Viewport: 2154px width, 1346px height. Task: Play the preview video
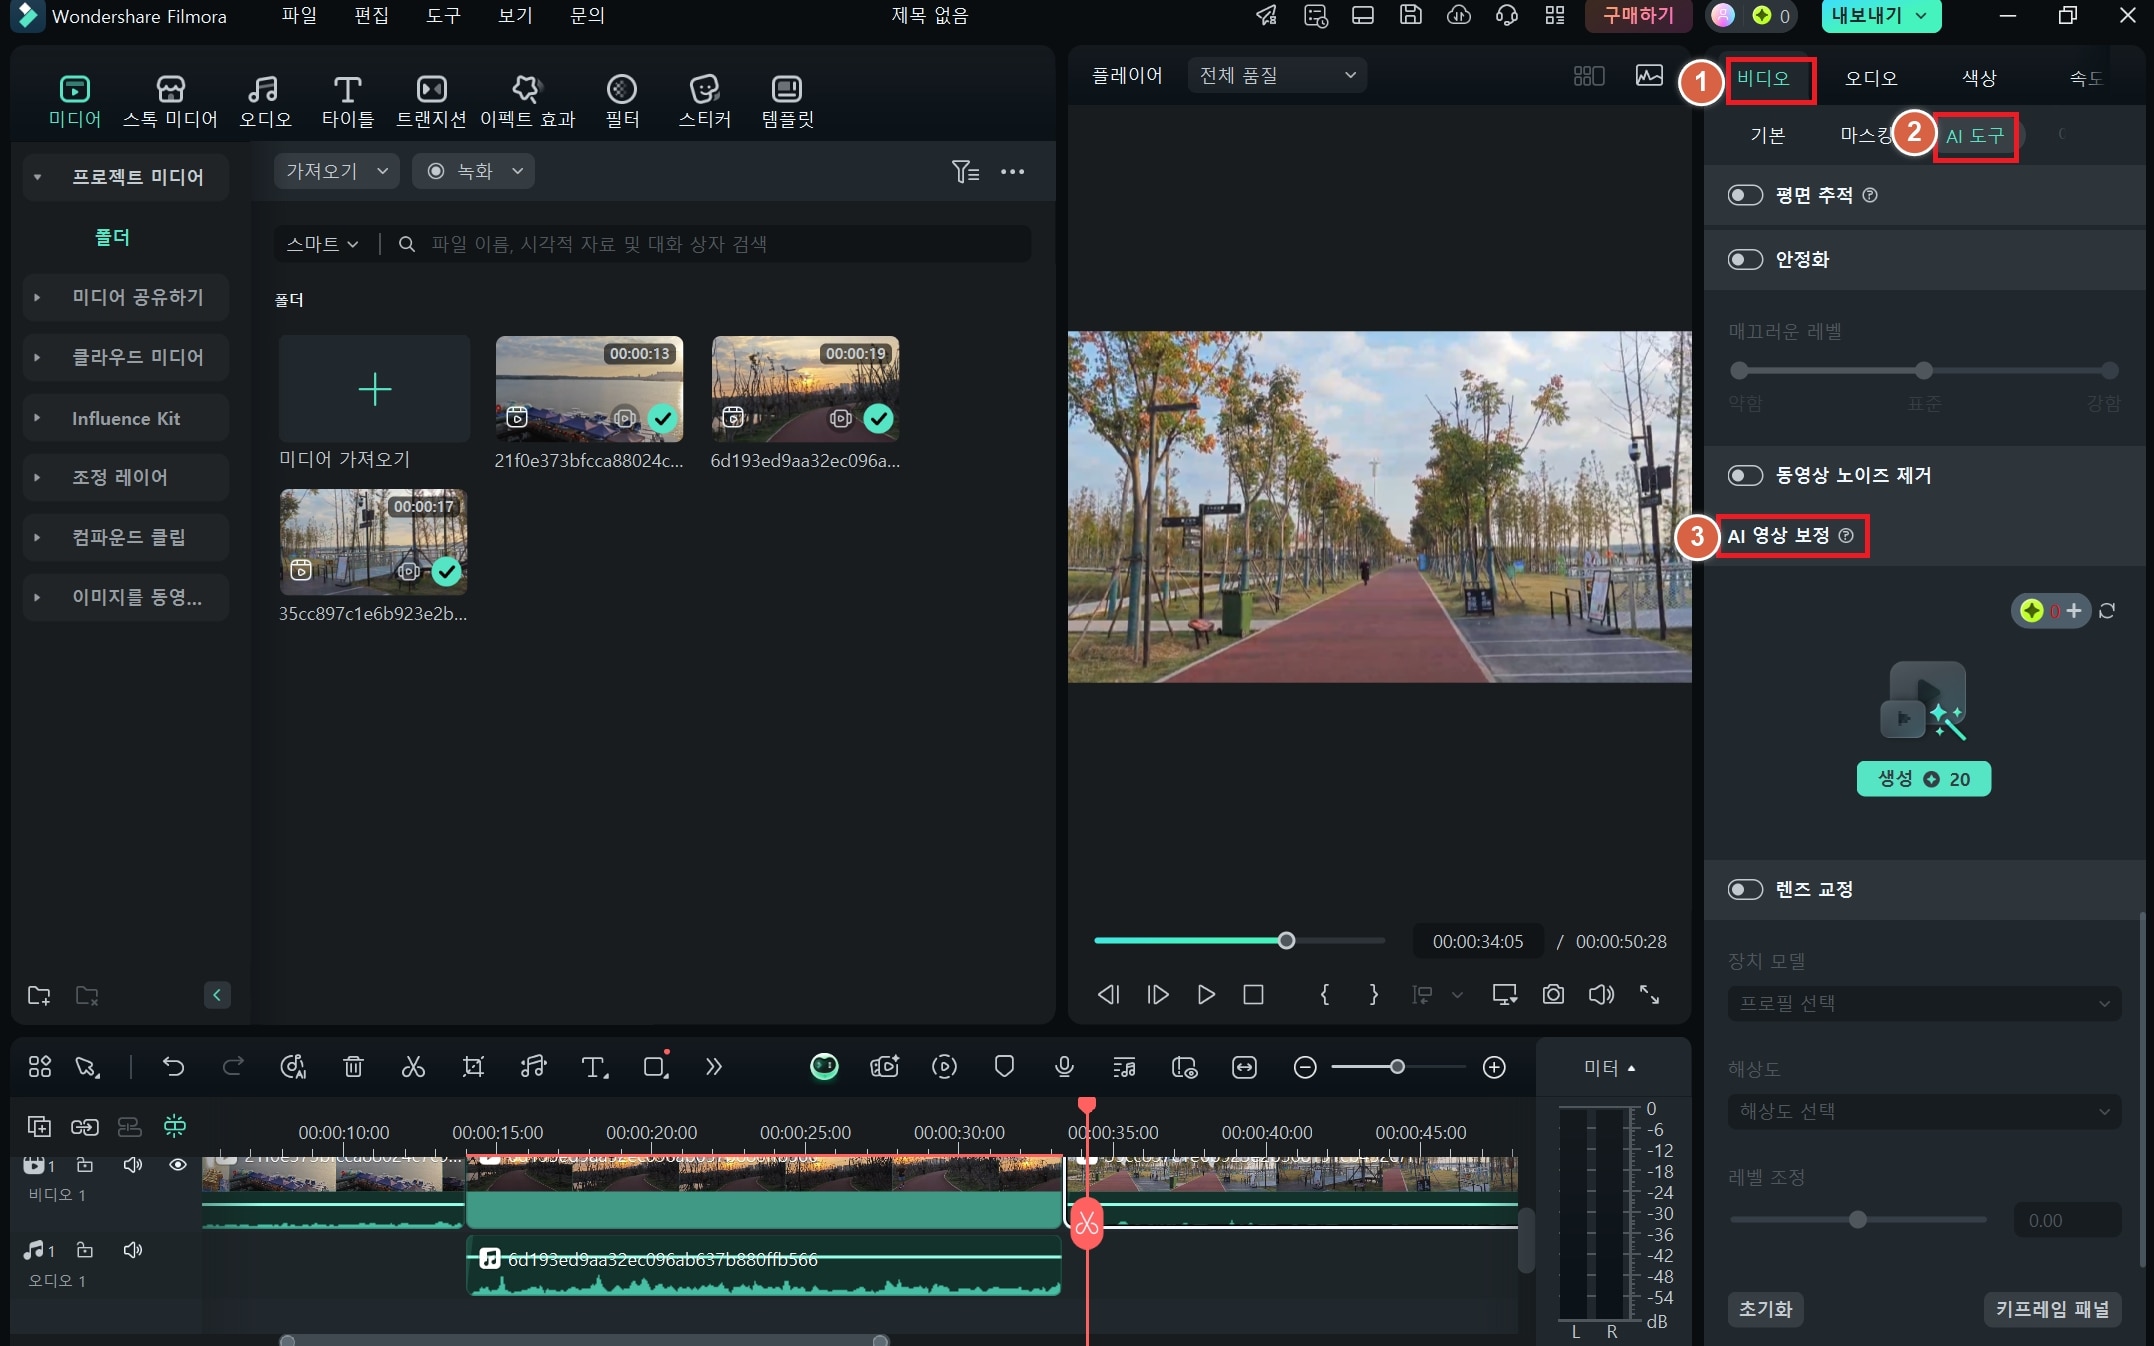coord(1206,994)
